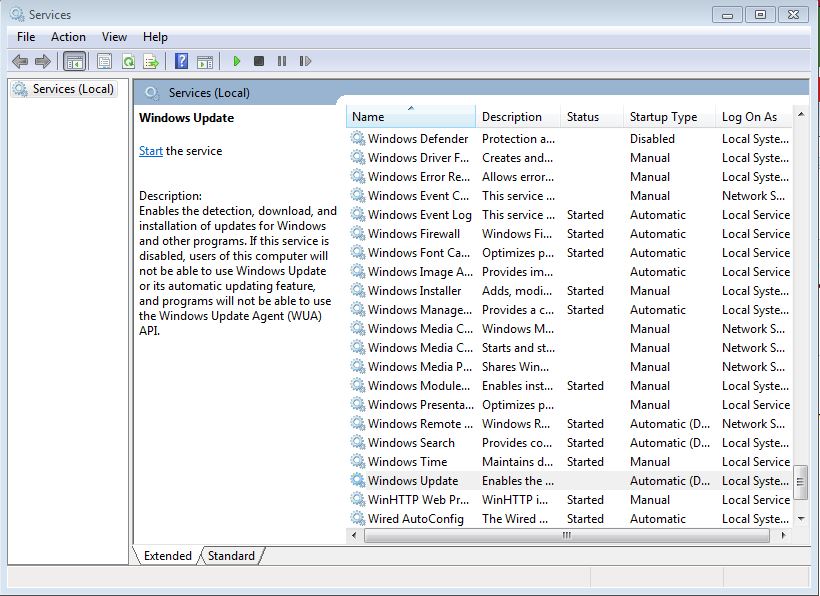Click the gear icon beside Wired AutoConfig
Viewport: 820px width, 596px height.
(x=358, y=518)
